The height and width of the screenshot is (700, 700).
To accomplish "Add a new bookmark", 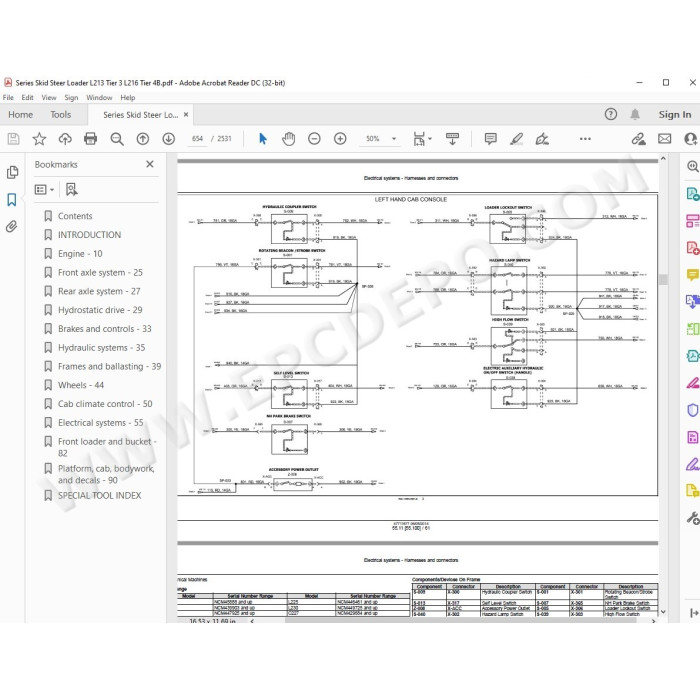I will click(71, 189).
